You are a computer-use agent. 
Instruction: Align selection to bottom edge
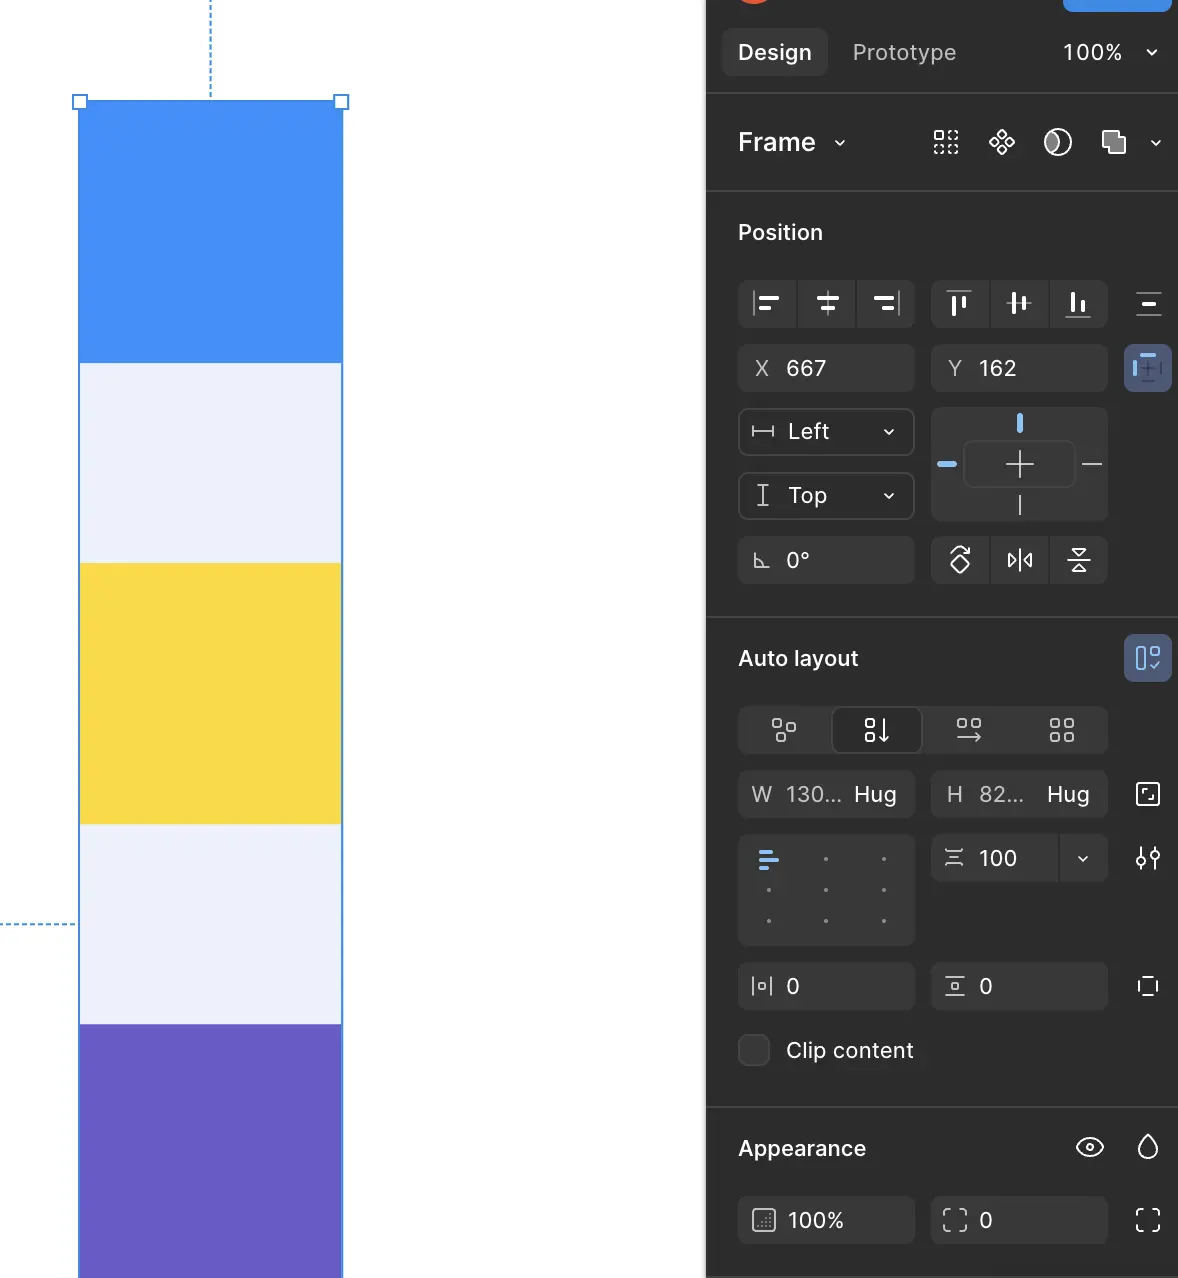pos(1078,304)
